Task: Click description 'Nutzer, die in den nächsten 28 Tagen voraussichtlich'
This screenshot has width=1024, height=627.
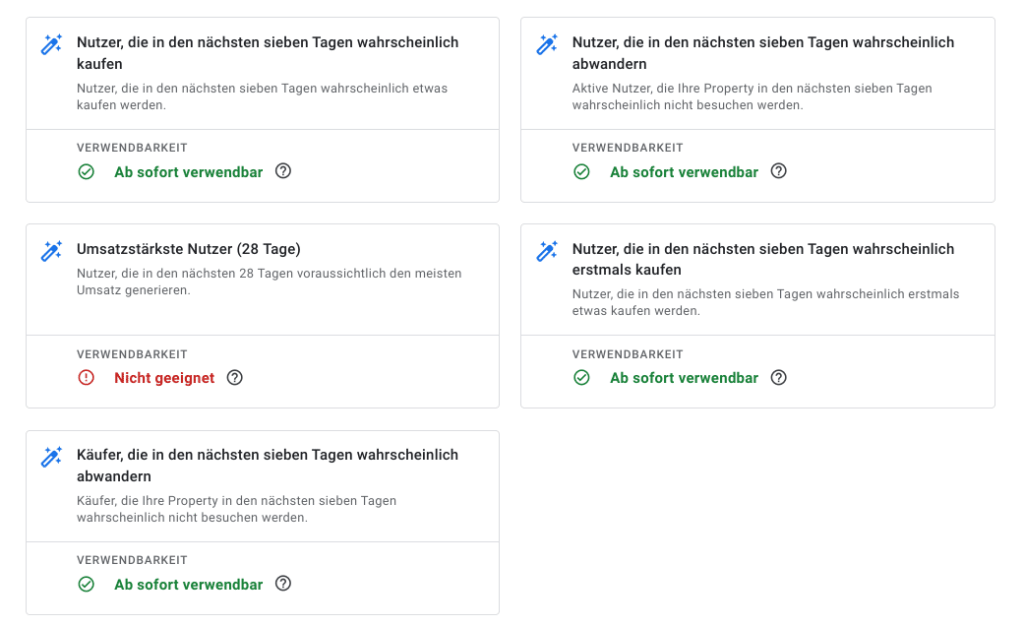Action: click(x=269, y=281)
